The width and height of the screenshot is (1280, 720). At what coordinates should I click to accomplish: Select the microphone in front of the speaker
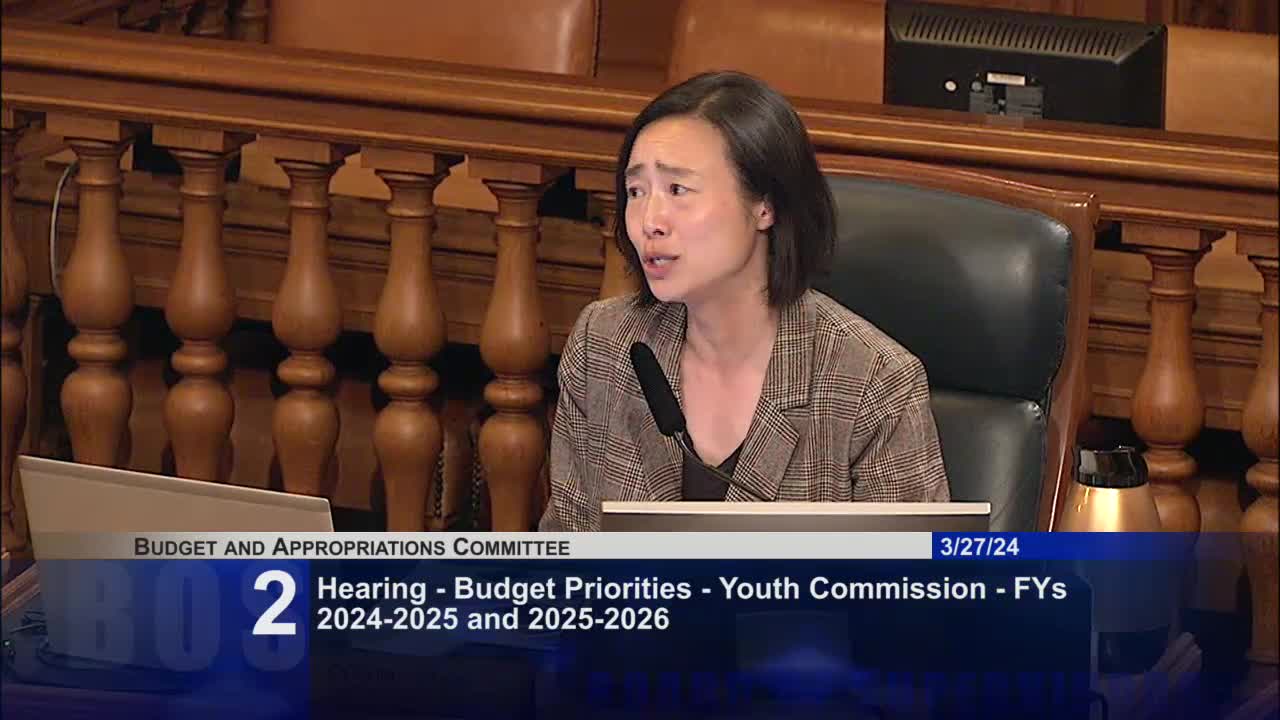[655, 390]
